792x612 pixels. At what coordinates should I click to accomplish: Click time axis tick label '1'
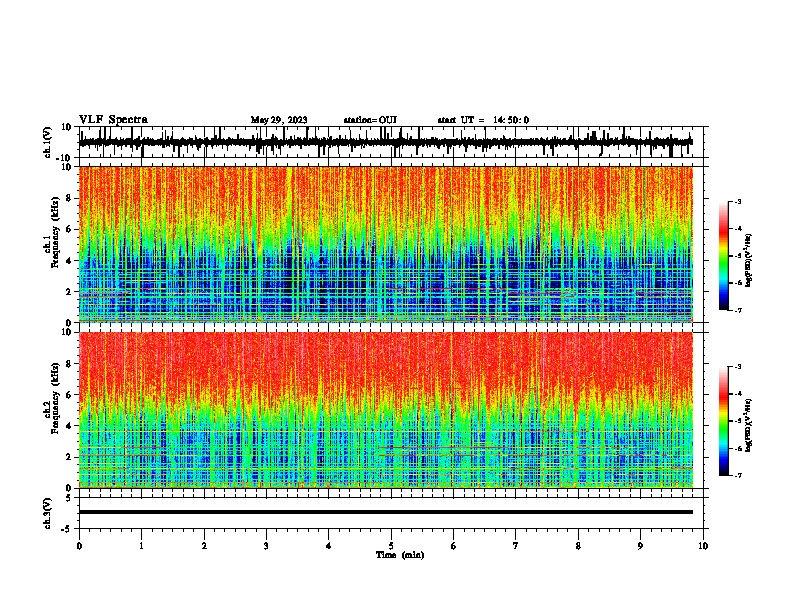click(141, 546)
